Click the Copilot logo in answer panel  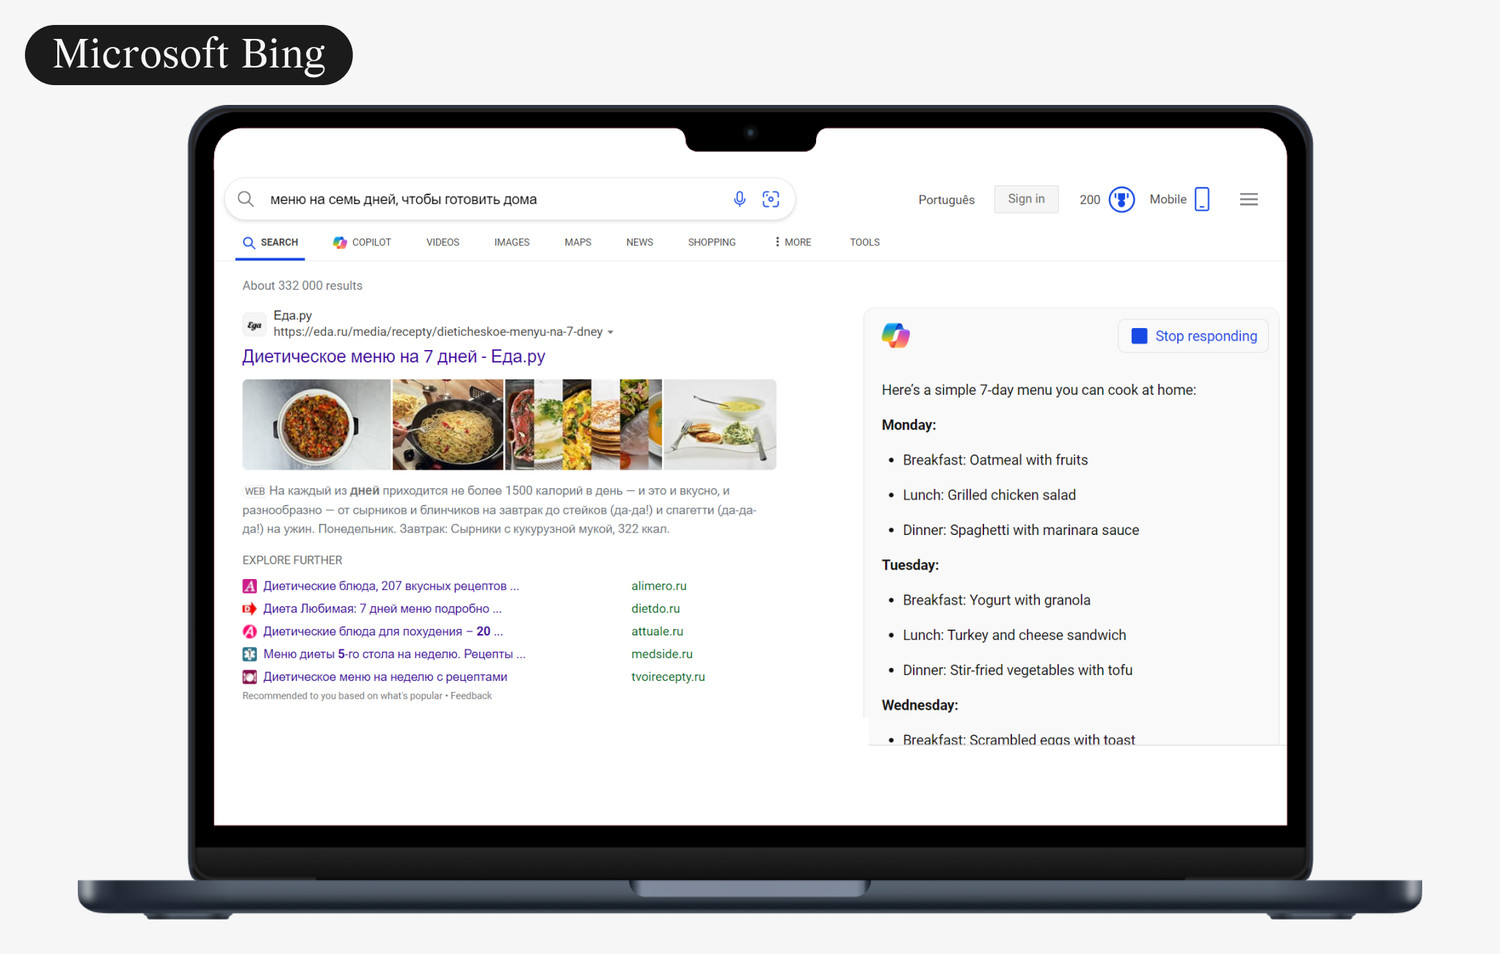click(x=895, y=336)
